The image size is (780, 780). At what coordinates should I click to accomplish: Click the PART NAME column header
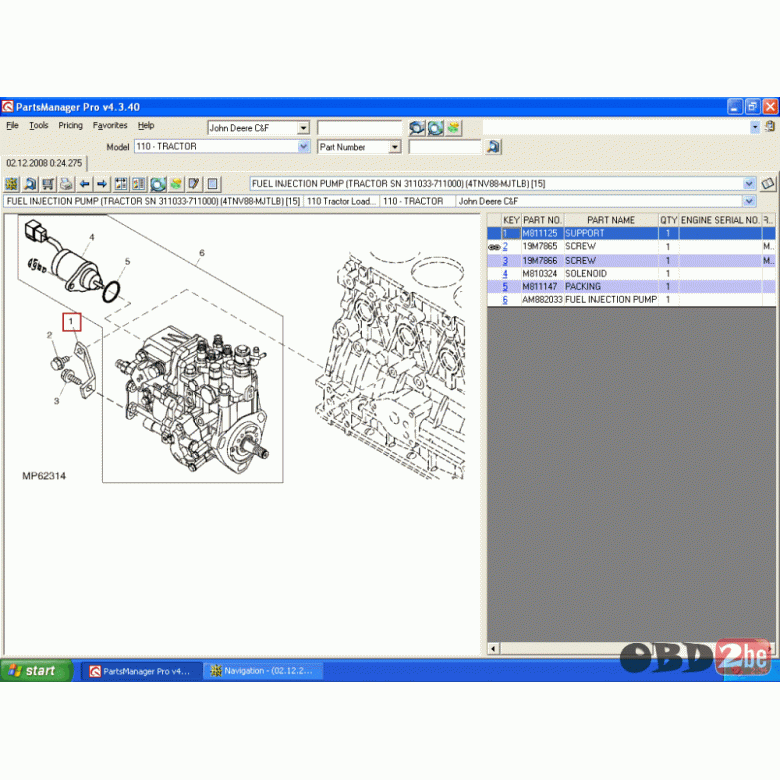(611, 220)
